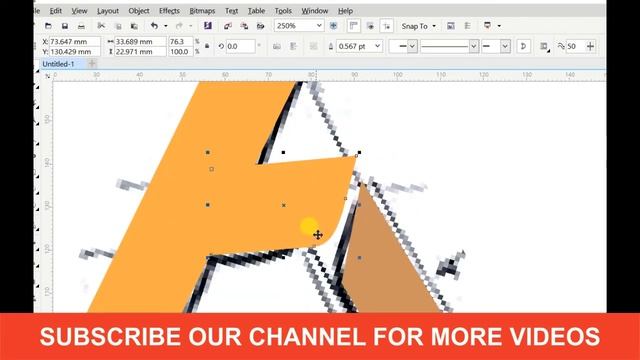Open the Bitmaps menu
The image size is (640, 360).
point(202,11)
